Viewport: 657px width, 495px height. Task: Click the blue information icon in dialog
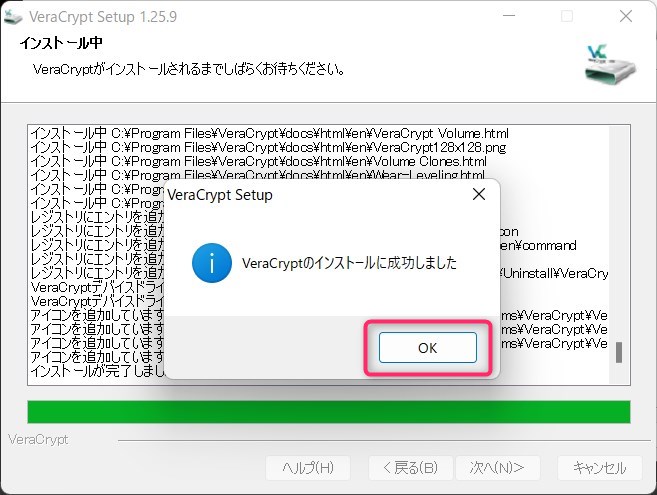212,263
